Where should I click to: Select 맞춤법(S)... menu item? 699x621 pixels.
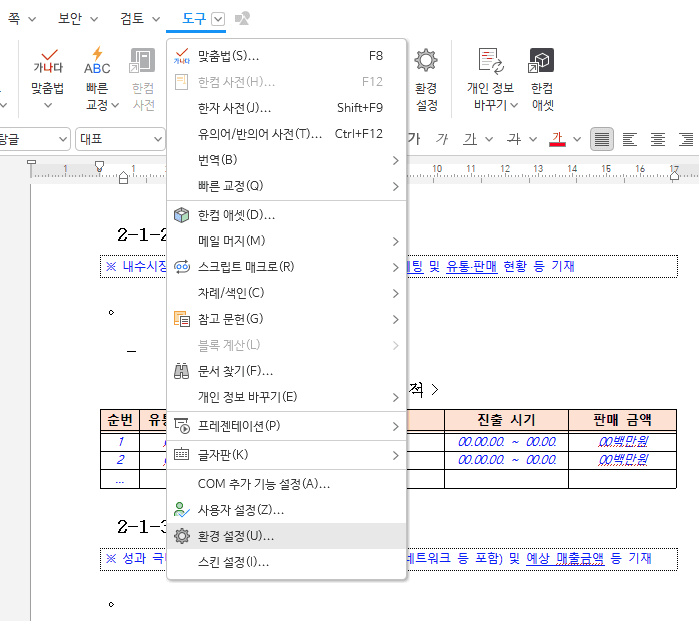tap(286, 56)
